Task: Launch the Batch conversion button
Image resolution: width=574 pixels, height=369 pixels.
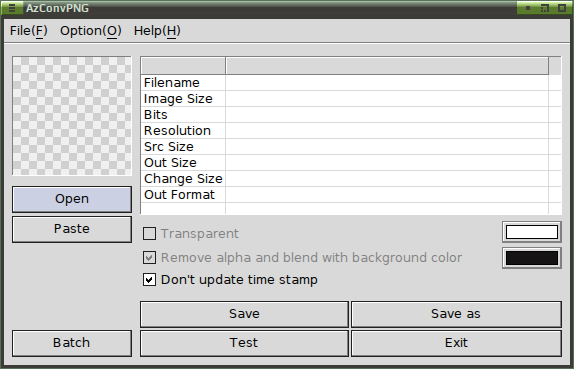Action: [x=72, y=343]
